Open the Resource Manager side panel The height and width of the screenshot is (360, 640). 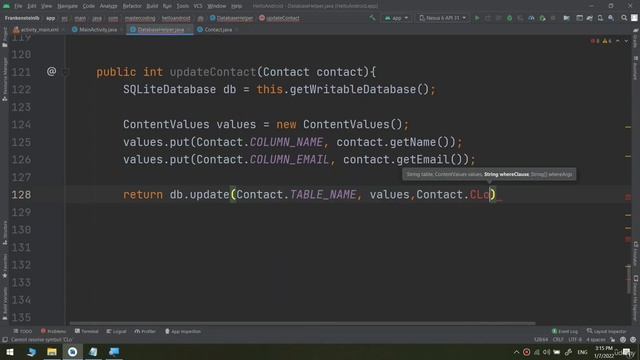point(4,79)
